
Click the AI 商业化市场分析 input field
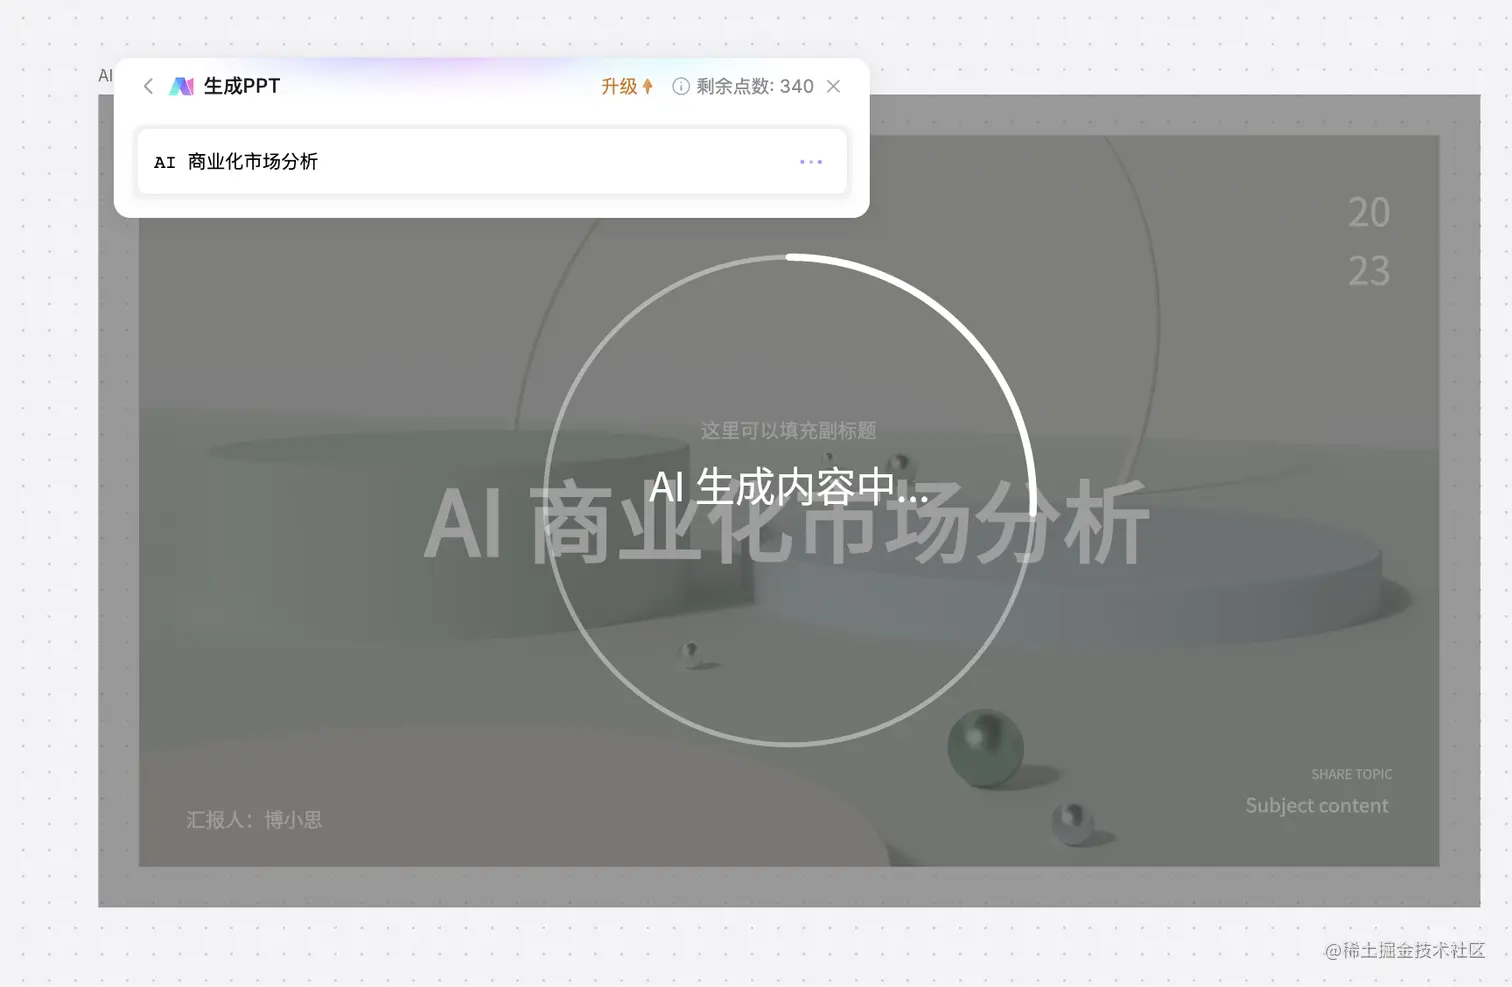click(492, 161)
